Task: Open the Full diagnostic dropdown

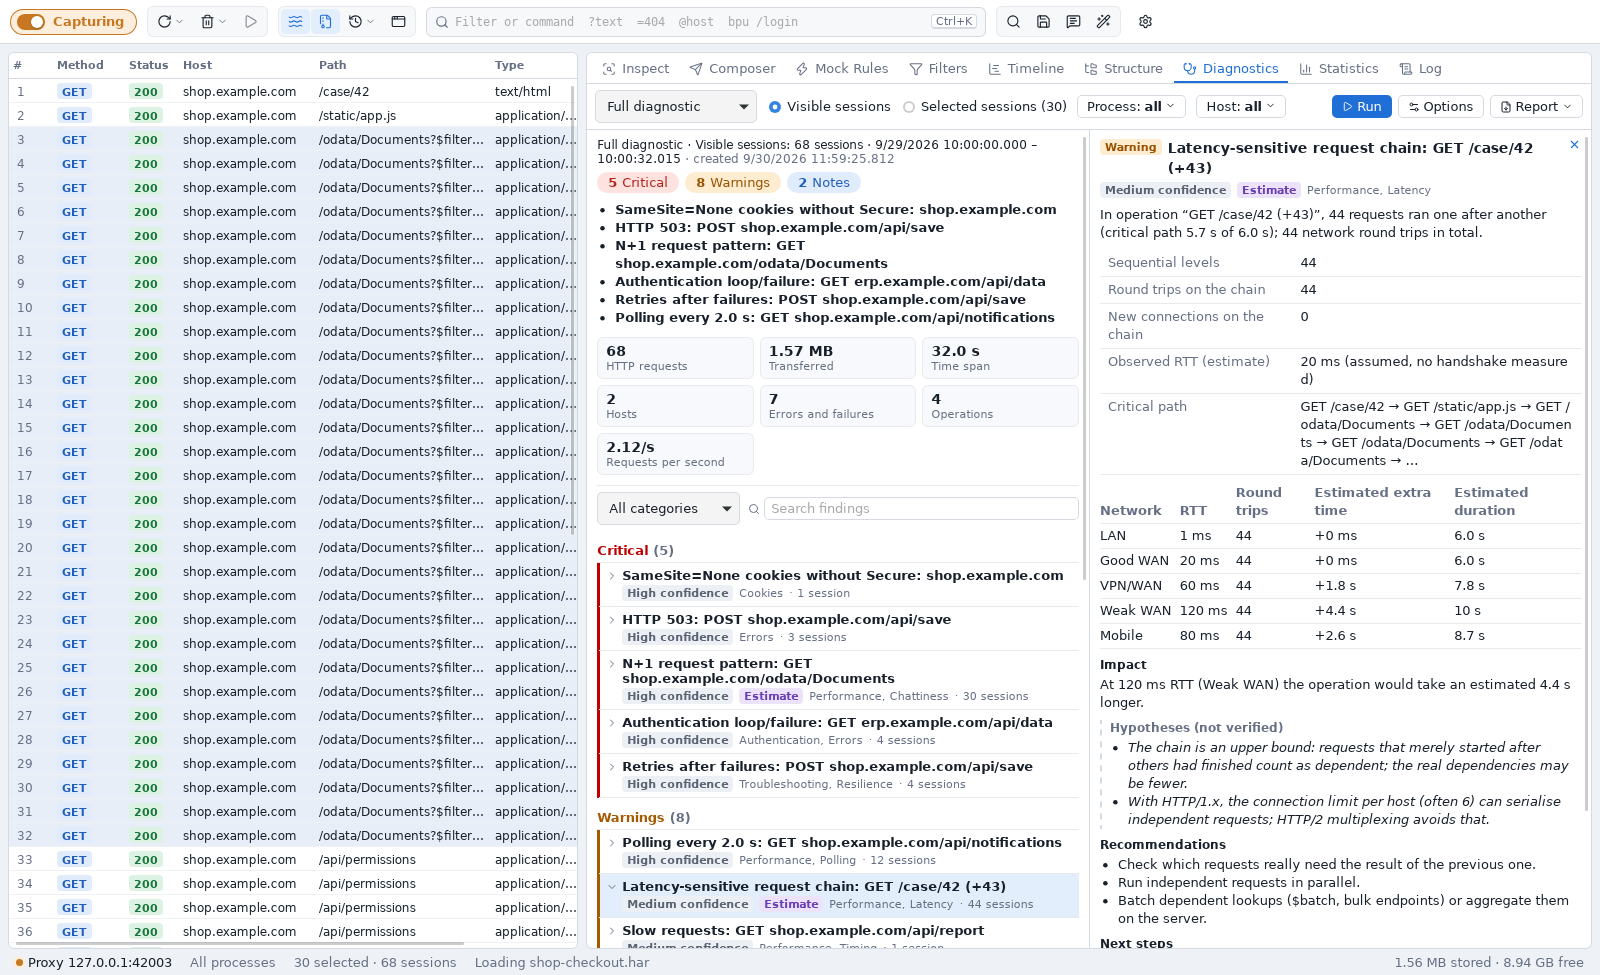Action: (x=676, y=106)
